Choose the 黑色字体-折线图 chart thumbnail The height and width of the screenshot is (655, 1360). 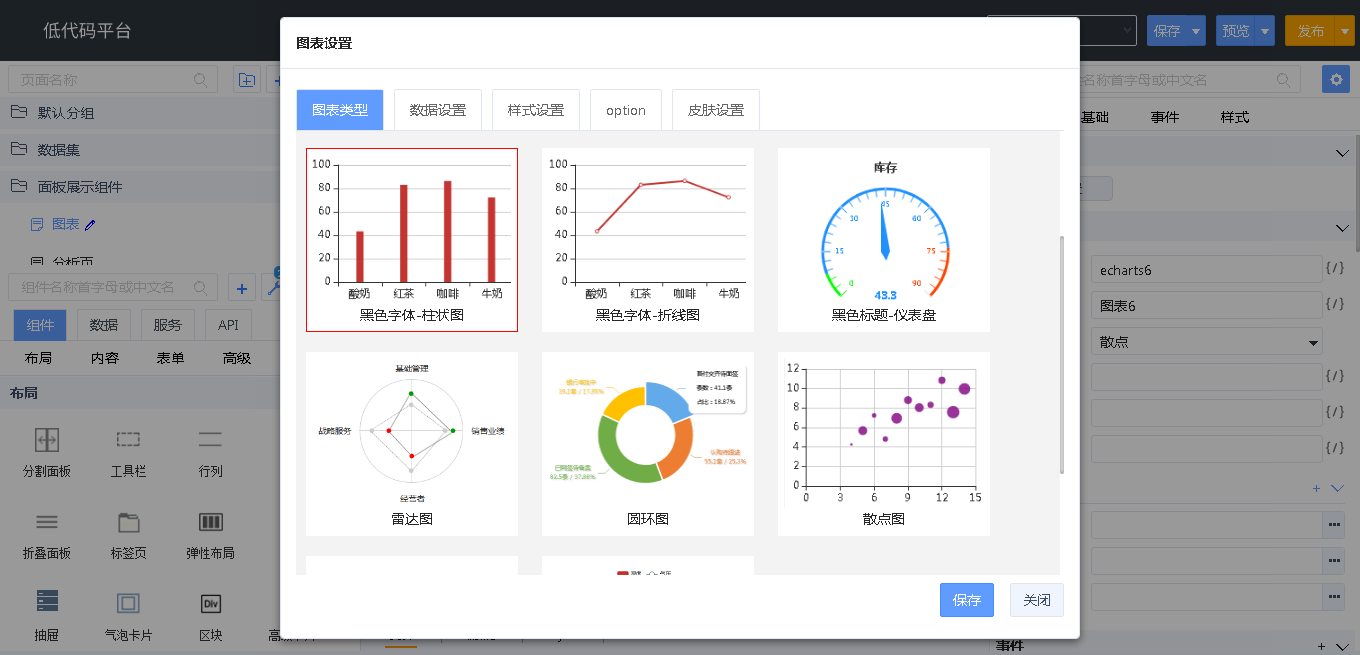648,240
